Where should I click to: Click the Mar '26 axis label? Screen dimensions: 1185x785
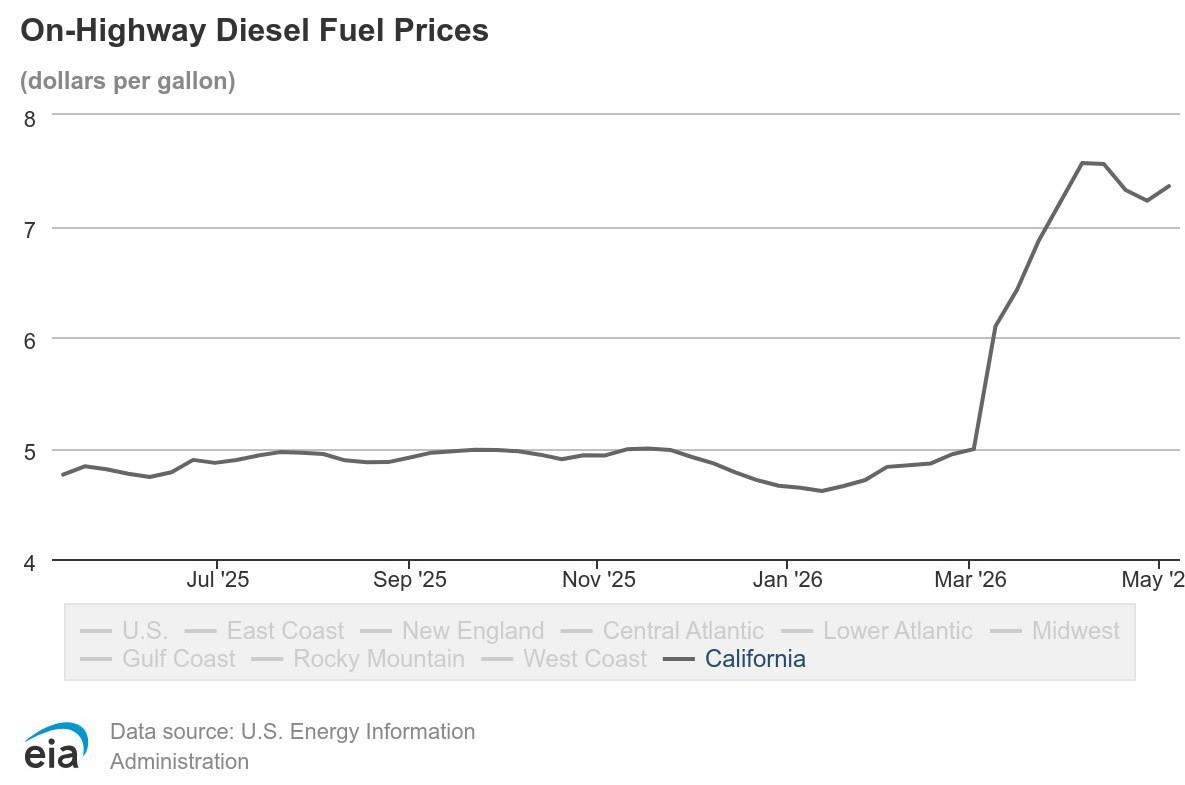pos(970,579)
